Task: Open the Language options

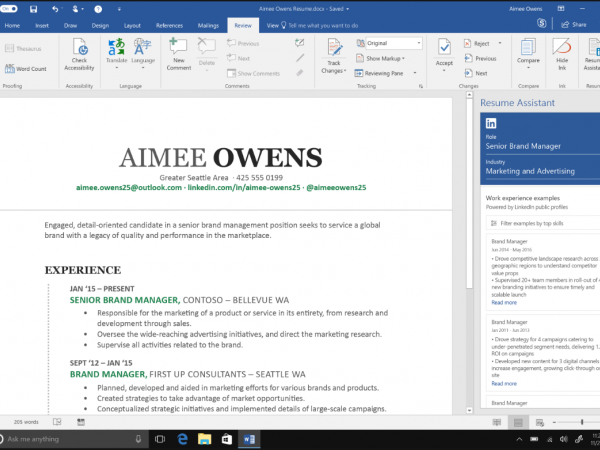Action: coord(143,53)
